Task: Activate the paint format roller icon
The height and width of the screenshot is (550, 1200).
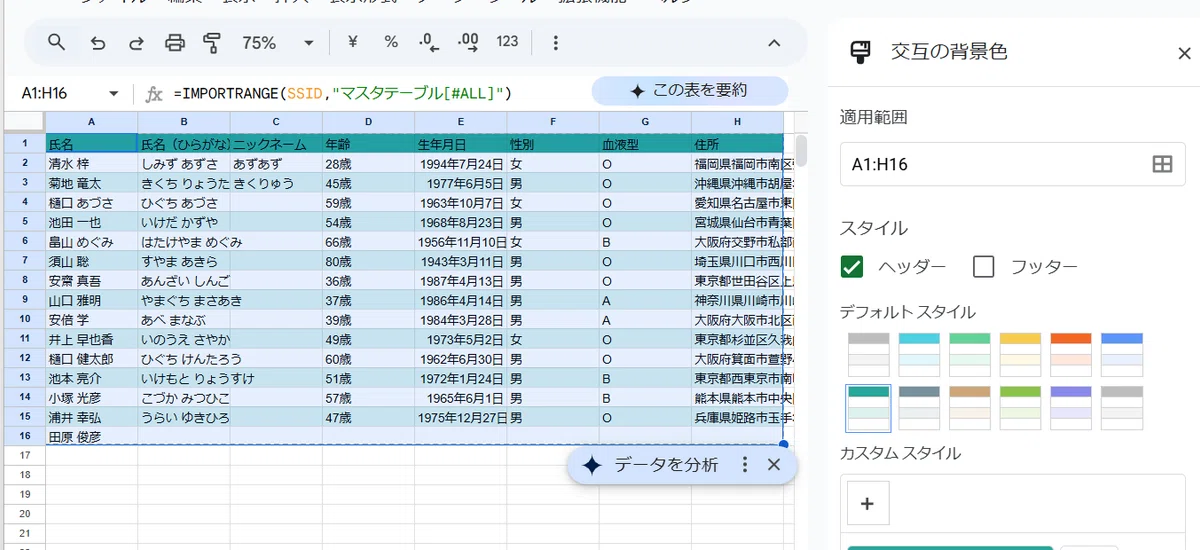Action: point(212,43)
